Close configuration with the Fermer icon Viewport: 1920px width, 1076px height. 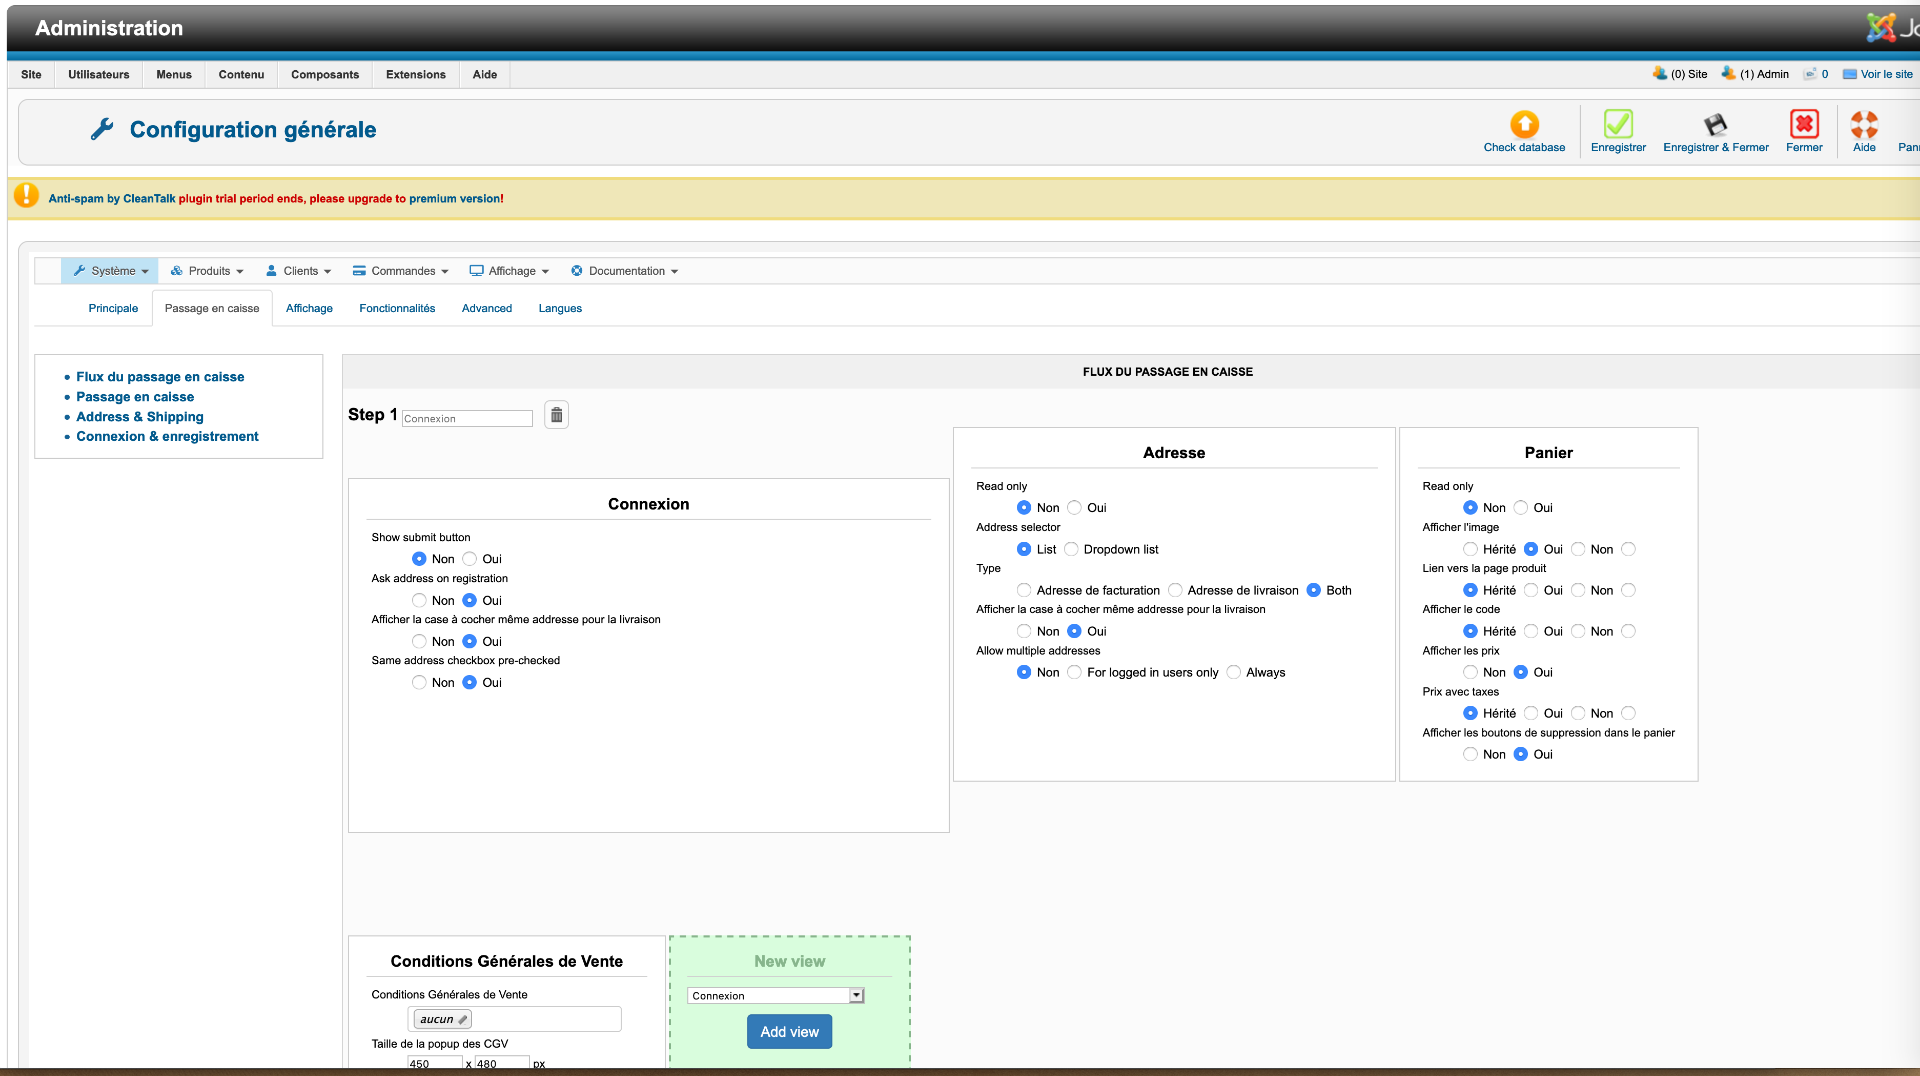[x=1804, y=124]
